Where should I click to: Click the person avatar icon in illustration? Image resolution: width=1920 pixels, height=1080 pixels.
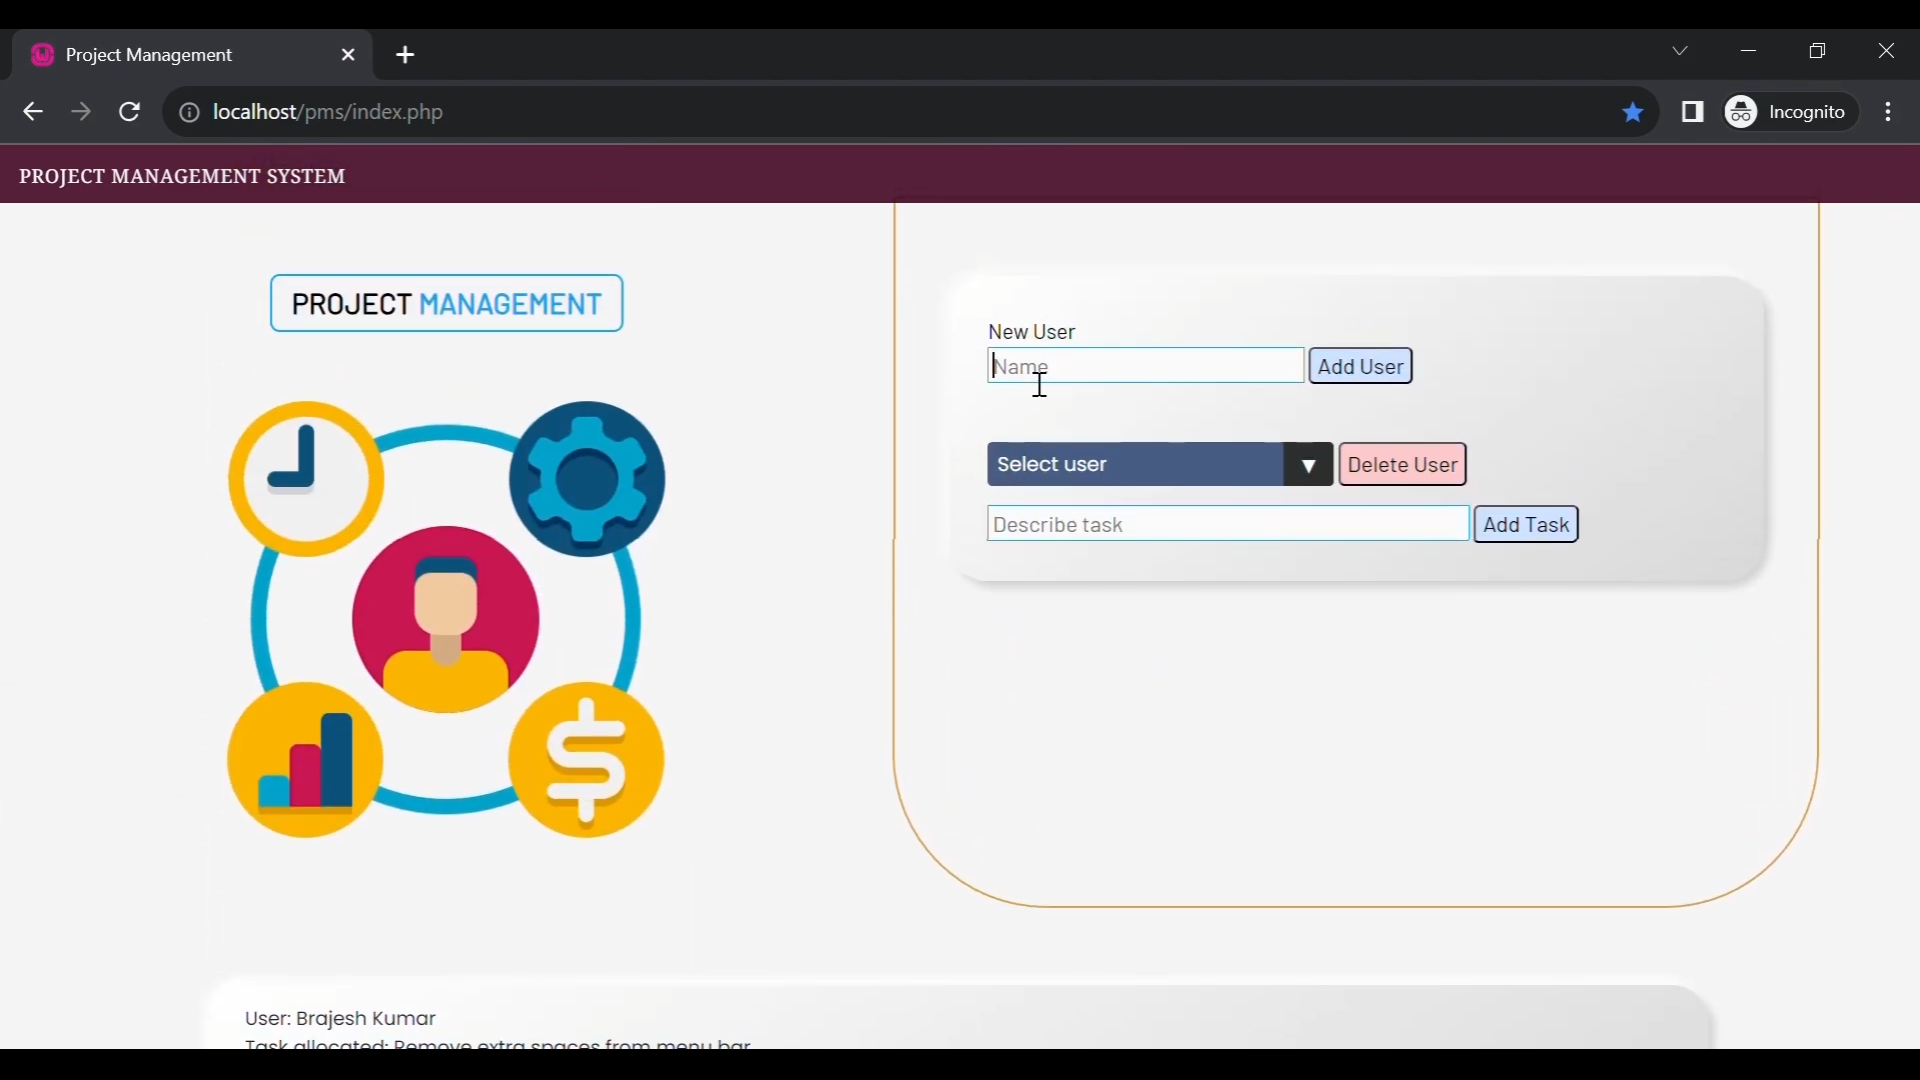point(446,620)
